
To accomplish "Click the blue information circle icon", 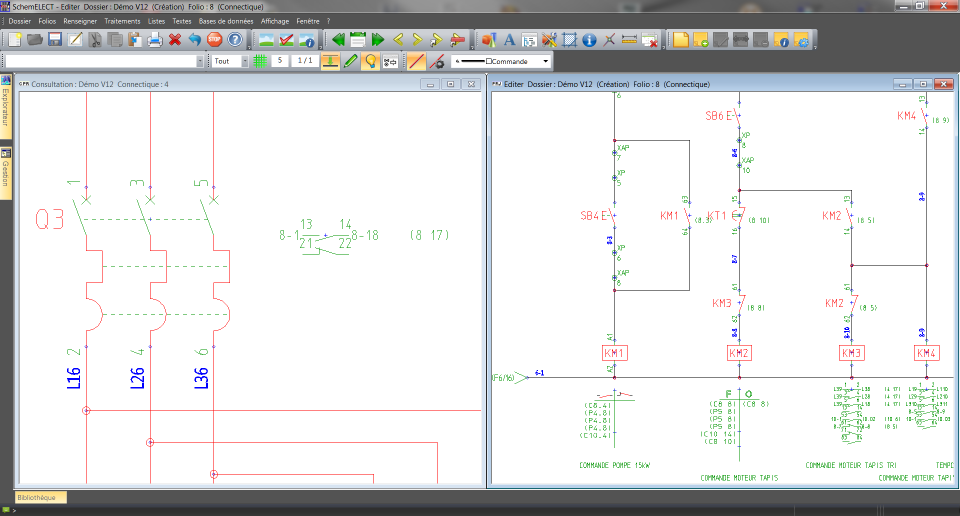I will pos(589,40).
